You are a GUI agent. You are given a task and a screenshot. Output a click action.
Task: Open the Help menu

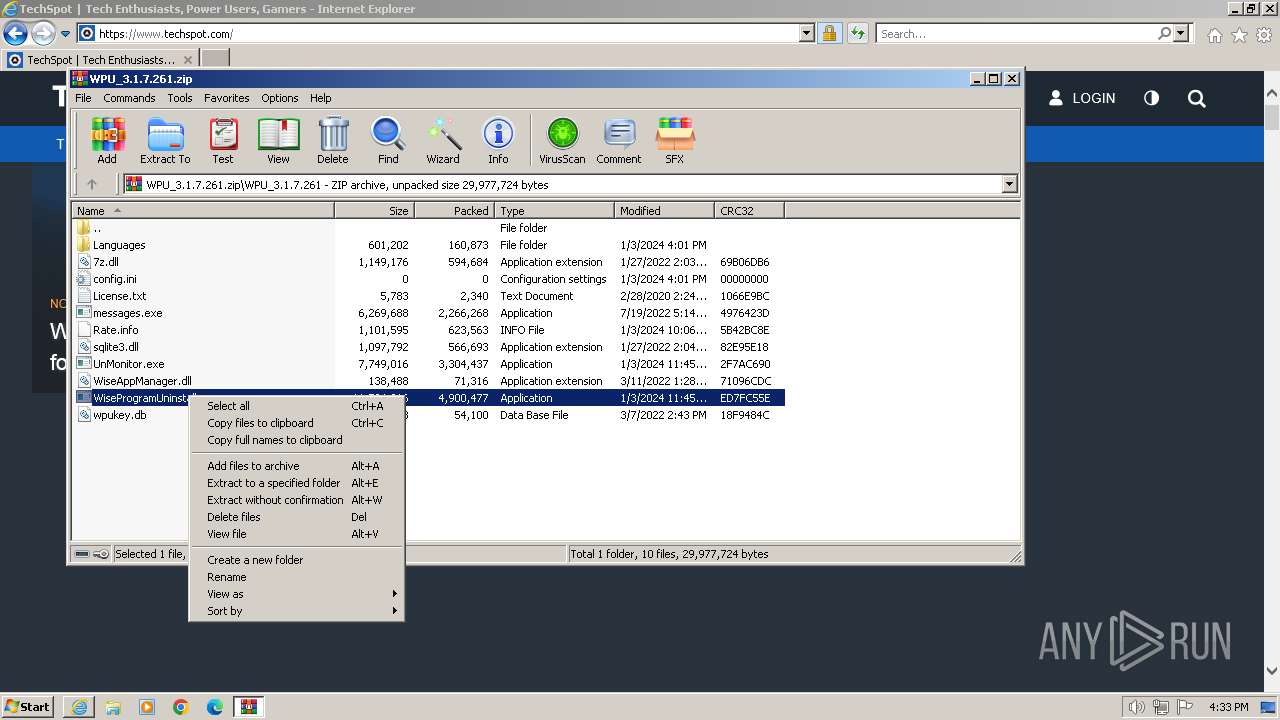(x=320, y=98)
